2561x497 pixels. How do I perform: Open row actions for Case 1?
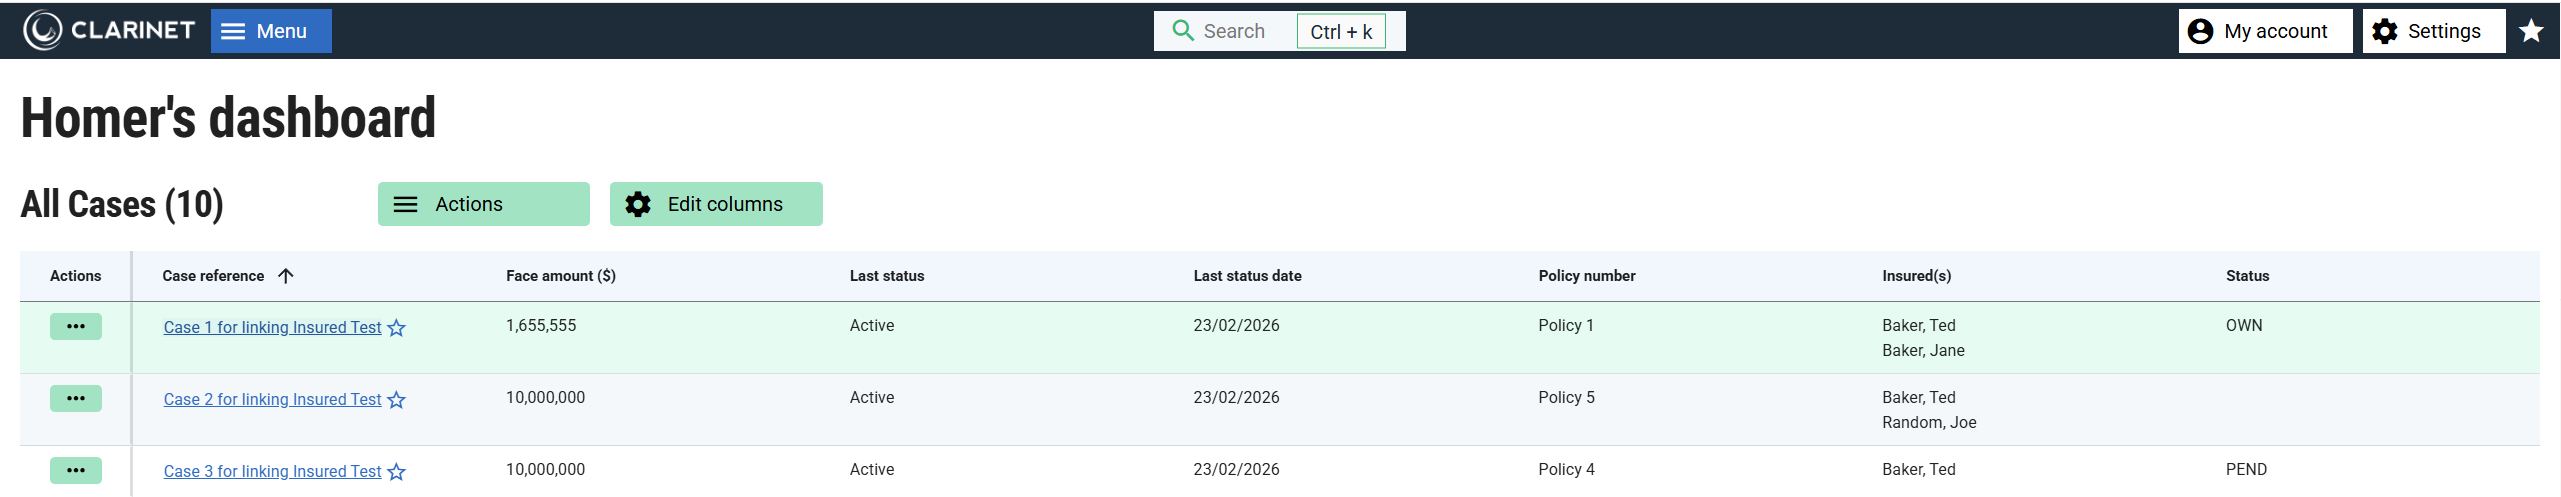tap(76, 327)
